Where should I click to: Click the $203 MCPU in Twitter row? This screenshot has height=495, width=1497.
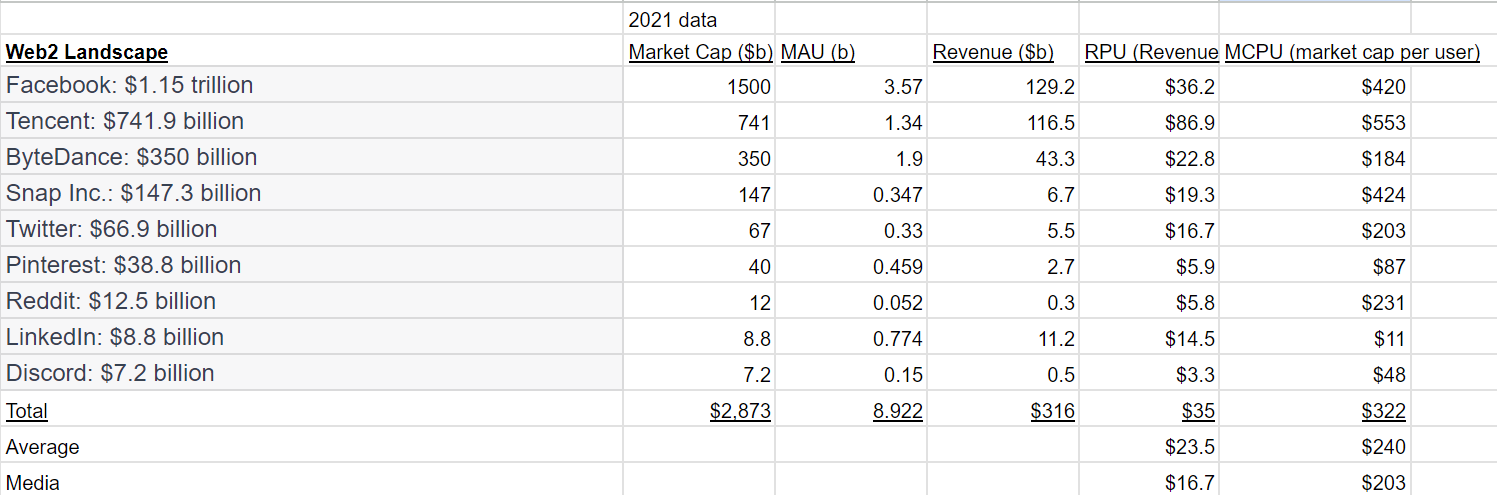pyautogui.click(x=1384, y=231)
